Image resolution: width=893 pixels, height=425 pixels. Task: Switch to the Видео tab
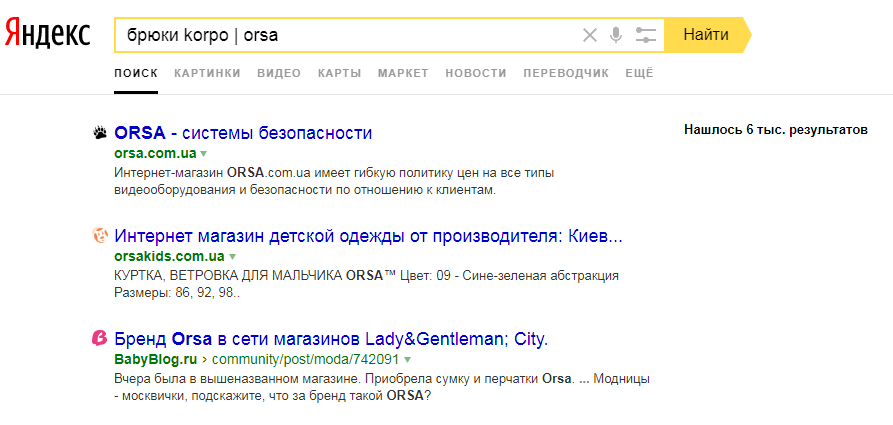tap(279, 73)
